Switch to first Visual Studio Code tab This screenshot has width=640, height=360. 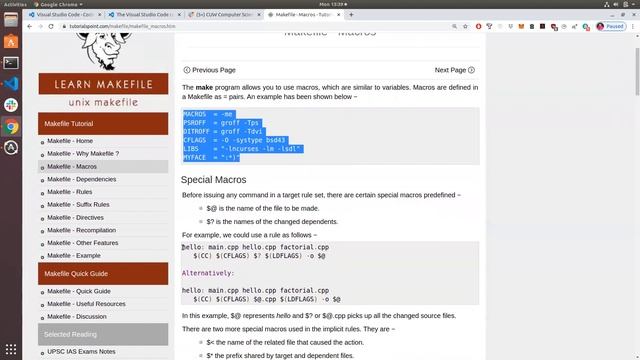point(64,15)
